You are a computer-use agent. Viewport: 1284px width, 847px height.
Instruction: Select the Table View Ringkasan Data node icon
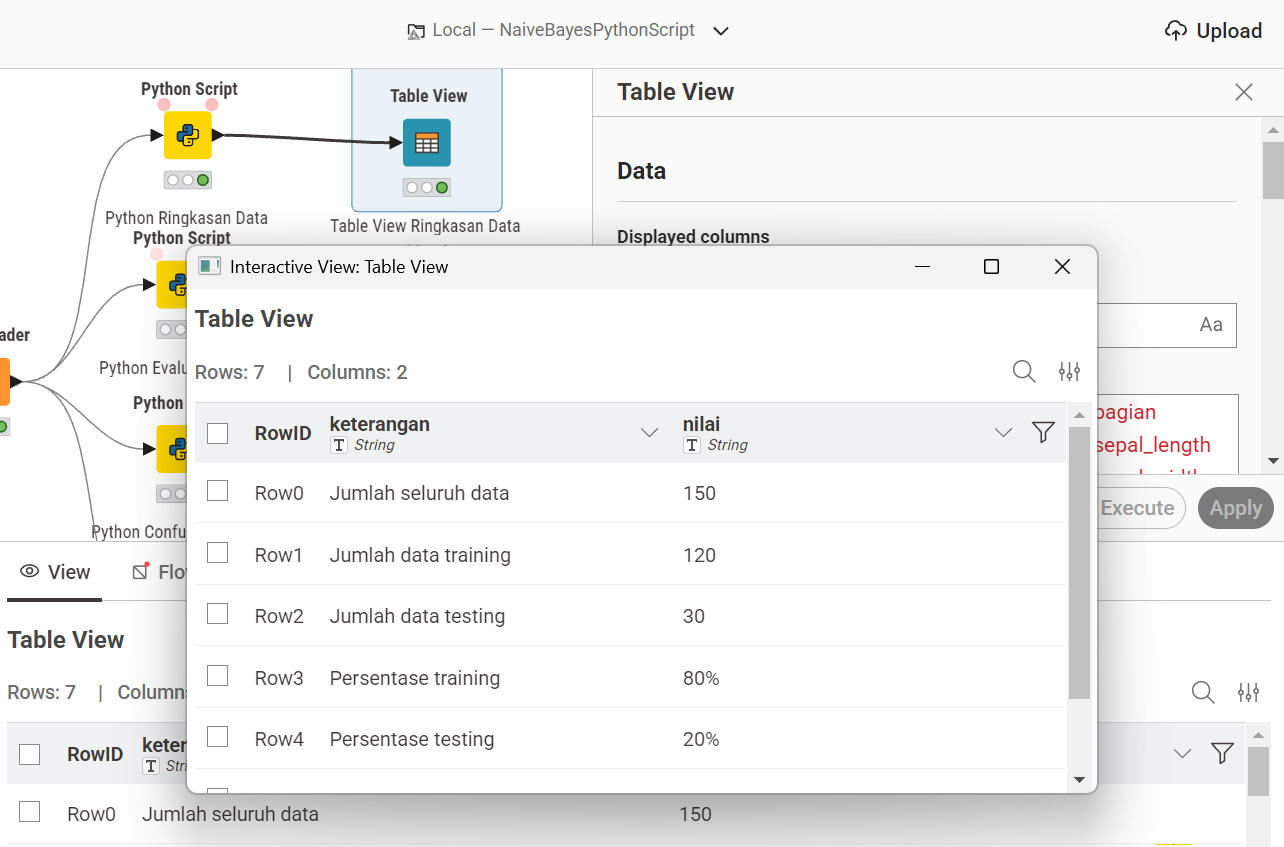(427, 143)
